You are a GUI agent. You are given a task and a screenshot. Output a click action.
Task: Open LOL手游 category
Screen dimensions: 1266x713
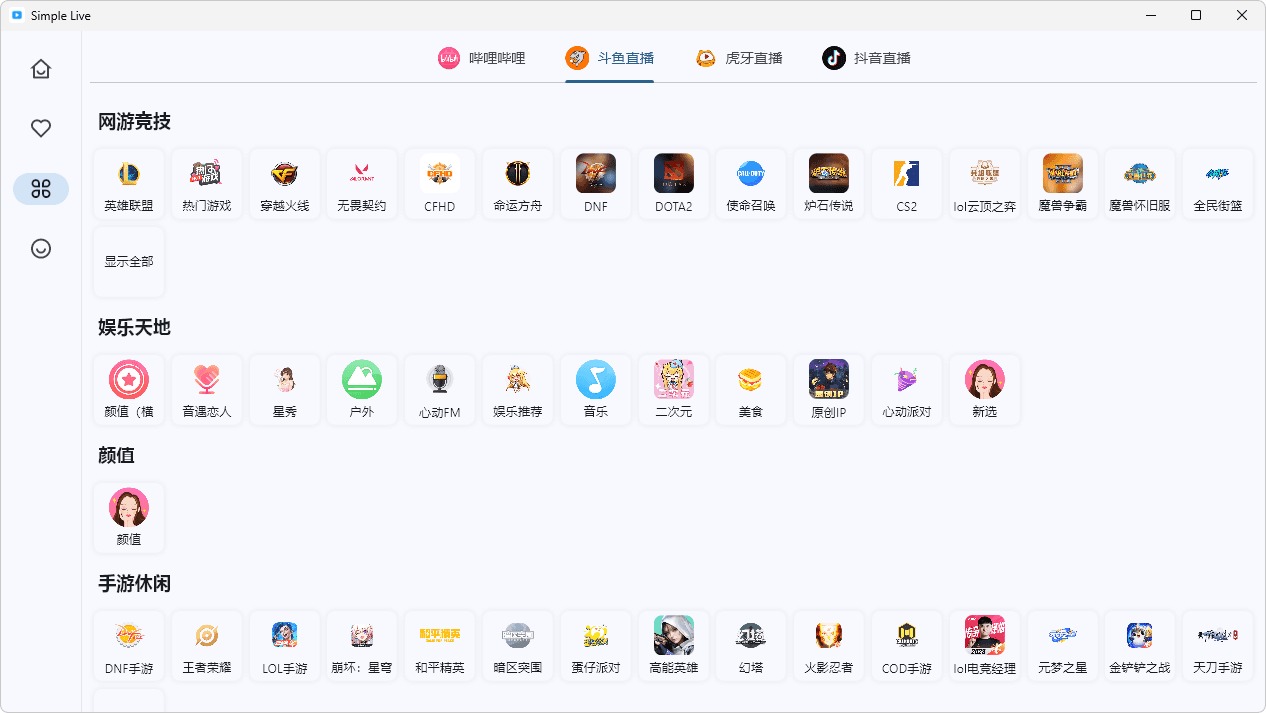point(285,646)
